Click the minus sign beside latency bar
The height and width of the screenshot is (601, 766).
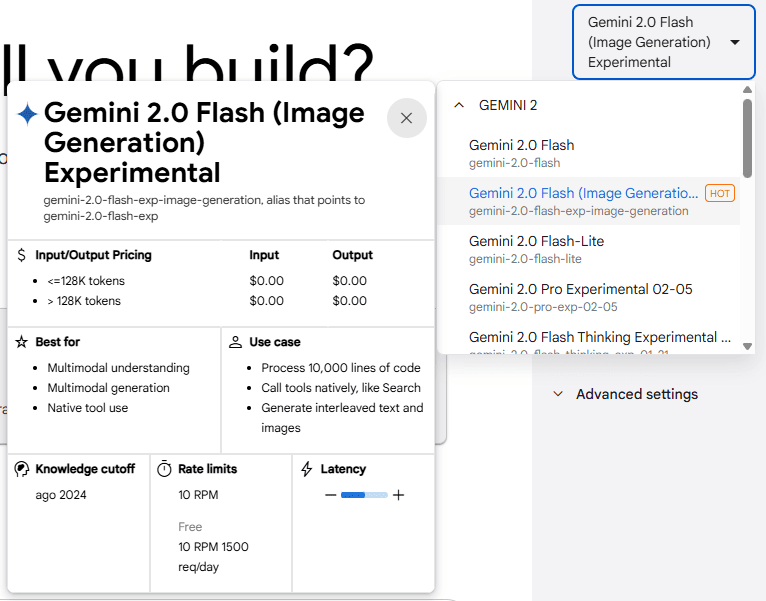pos(330,495)
